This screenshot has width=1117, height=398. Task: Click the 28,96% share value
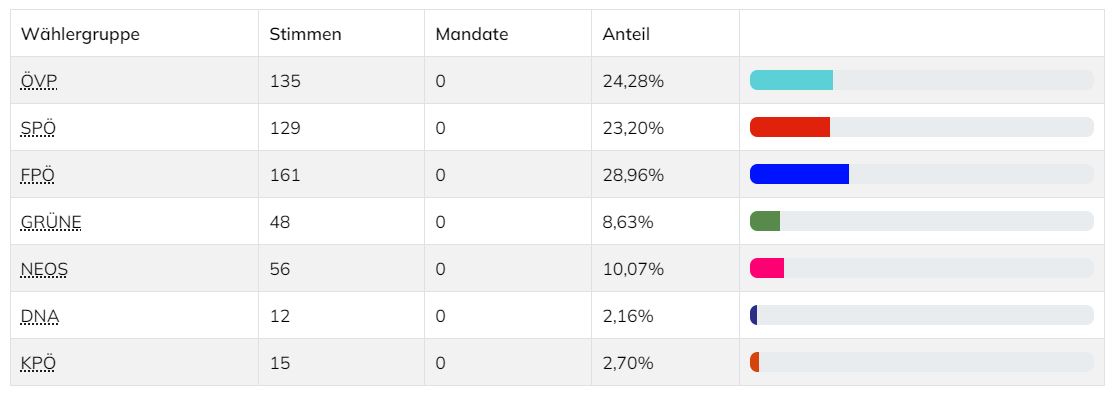[x=633, y=175]
